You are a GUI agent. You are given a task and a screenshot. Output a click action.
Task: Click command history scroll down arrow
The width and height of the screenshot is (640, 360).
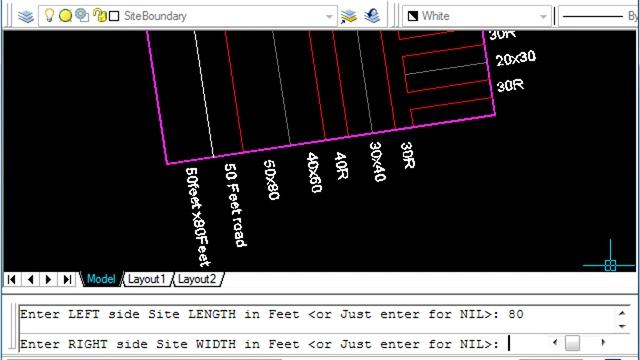[622, 326]
